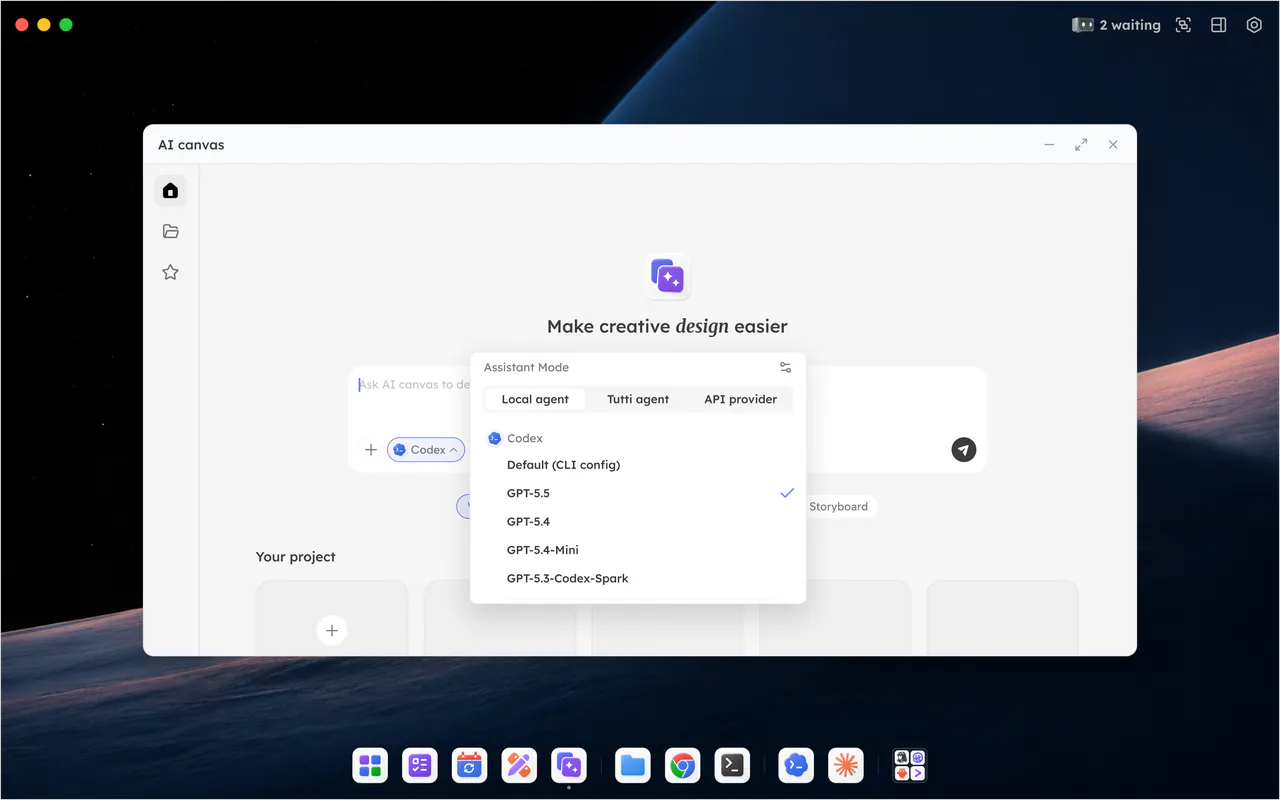Click the Storyboard suggestion chip

pos(838,507)
